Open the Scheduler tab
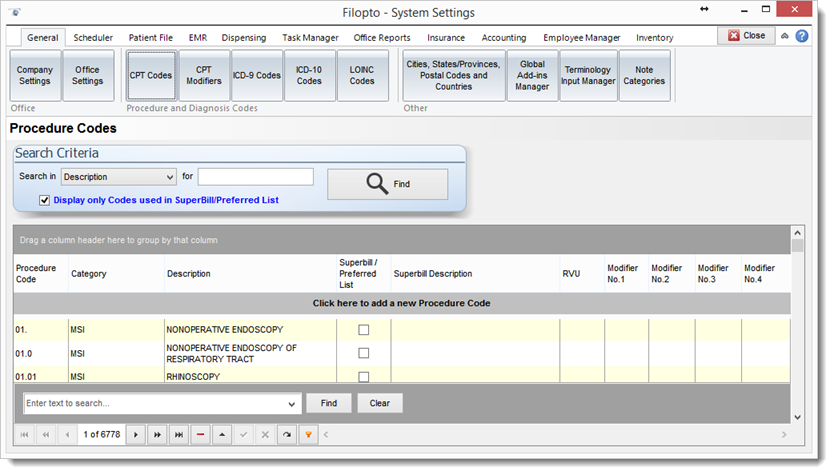Screen dimensions: 833x474 tap(93, 38)
